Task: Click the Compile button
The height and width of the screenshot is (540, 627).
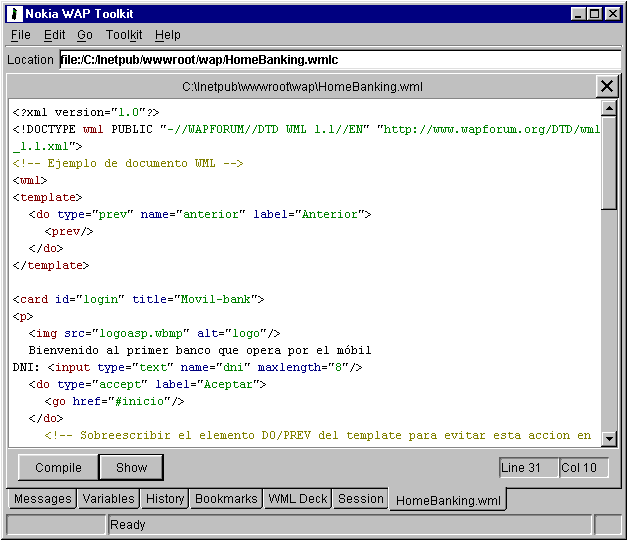Action: [58, 467]
